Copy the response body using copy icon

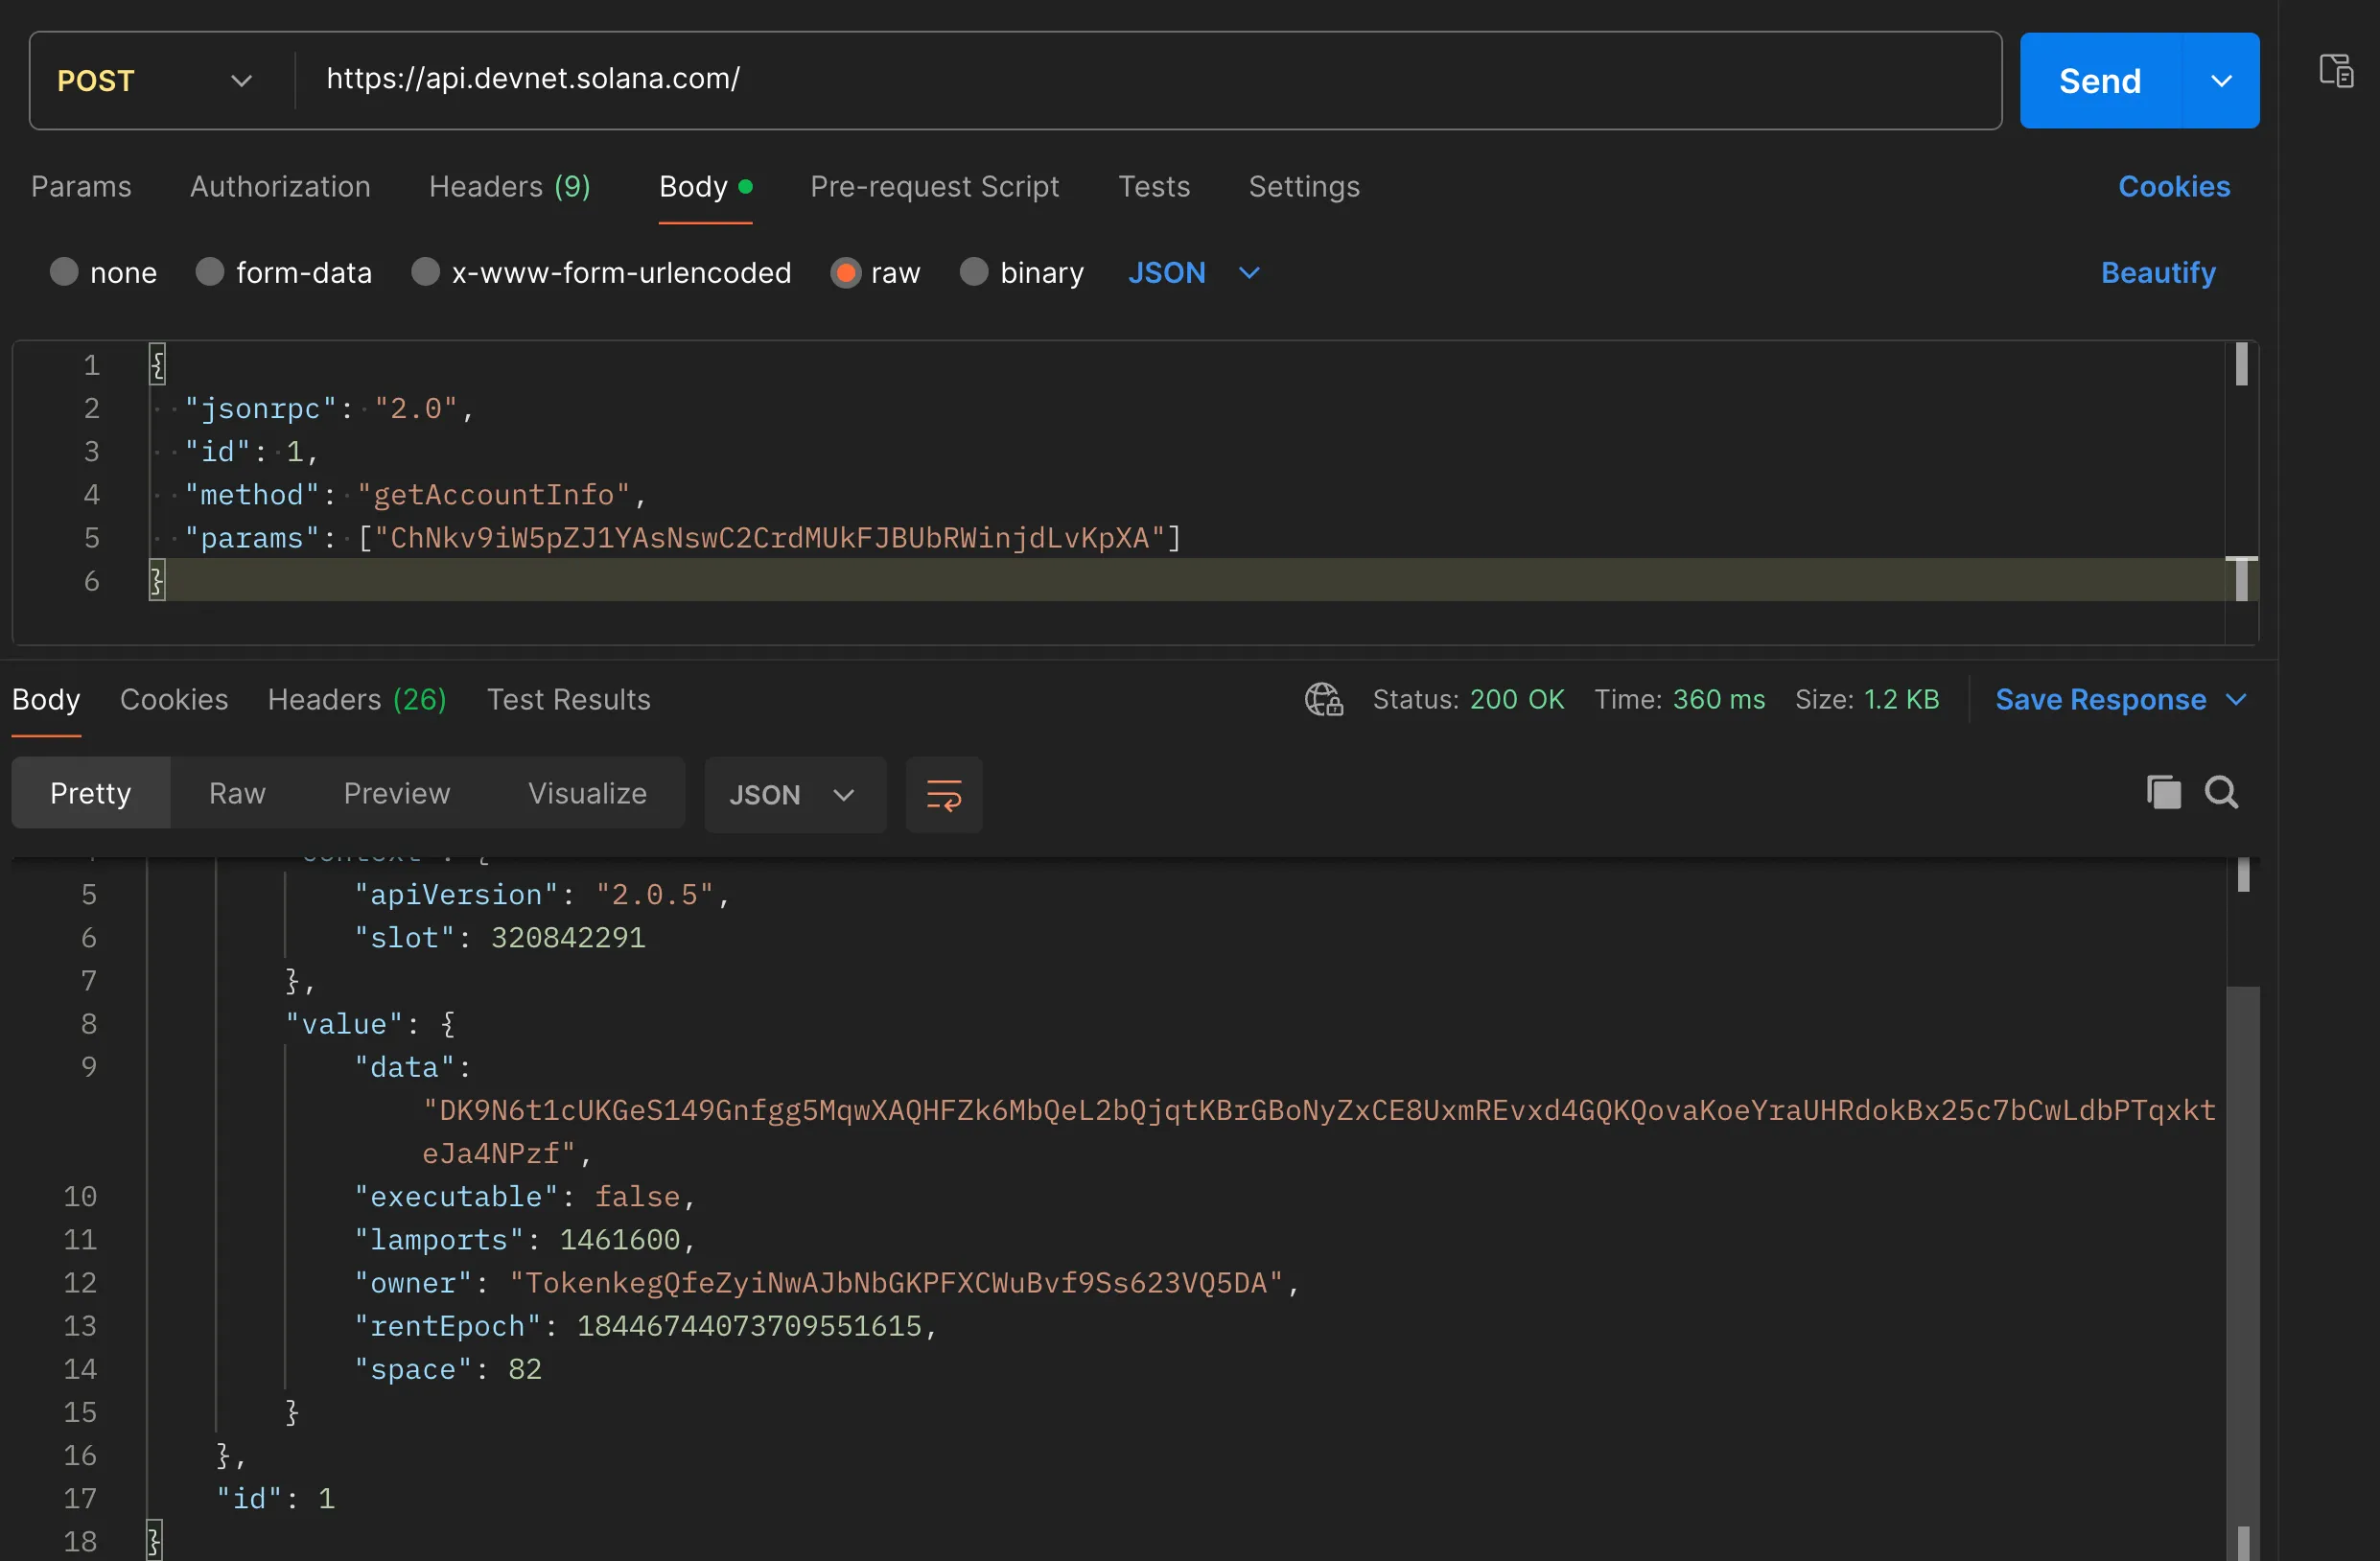click(x=2163, y=792)
